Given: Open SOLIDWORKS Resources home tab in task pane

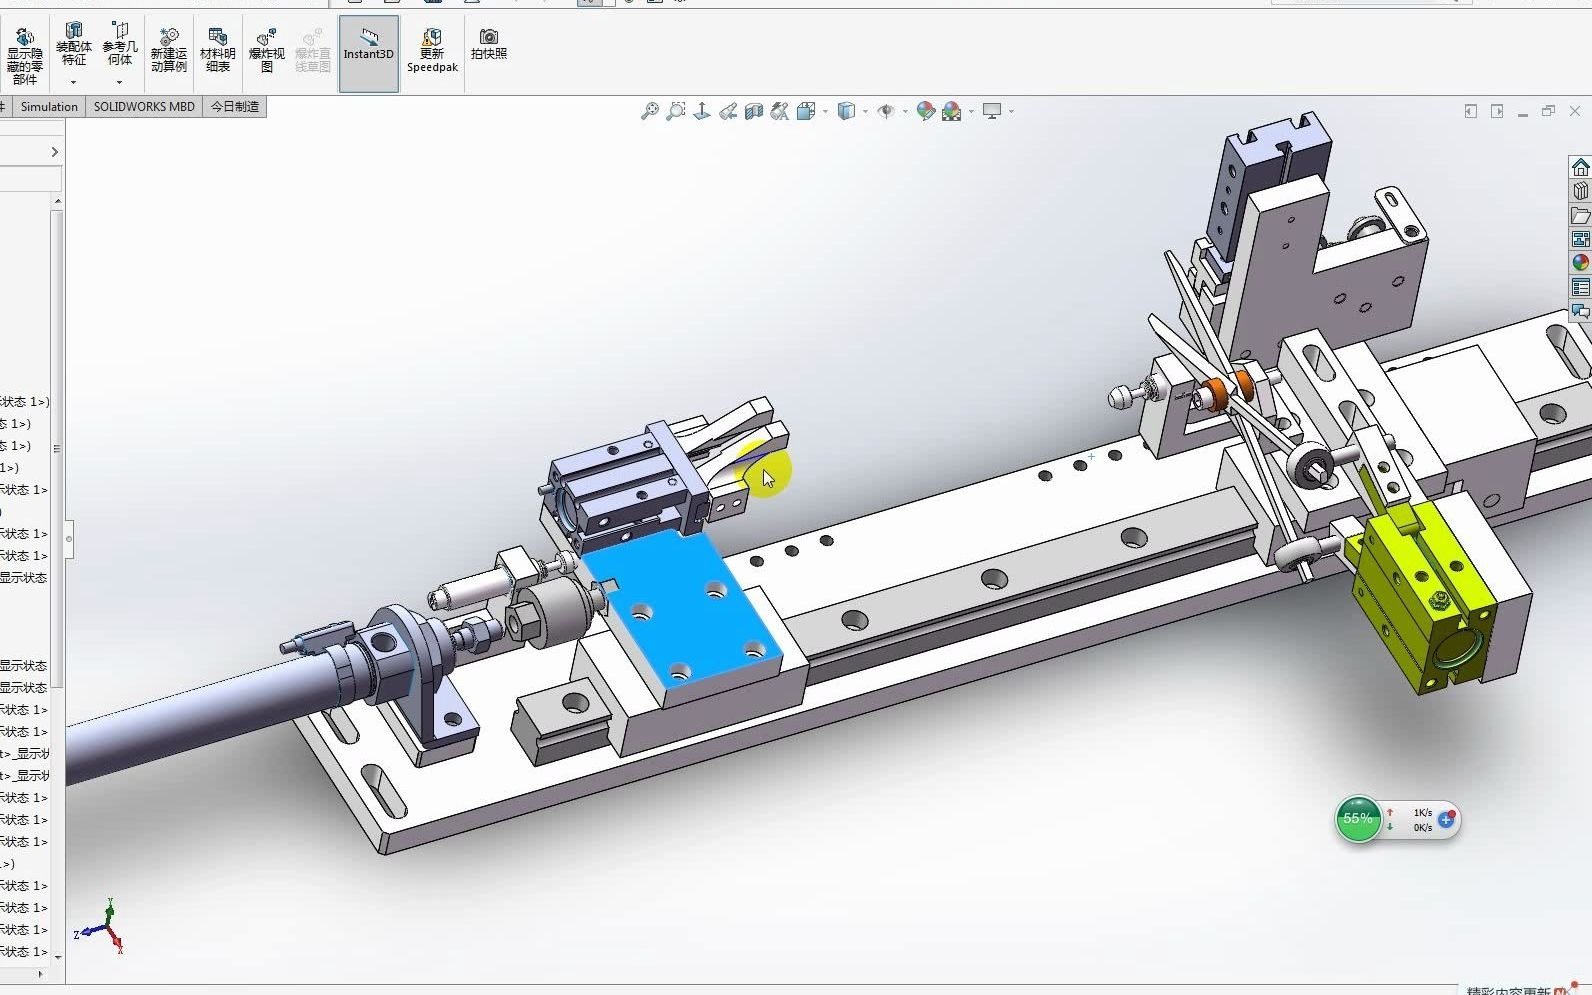Looking at the screenshot, I should tap(1580, 167).
